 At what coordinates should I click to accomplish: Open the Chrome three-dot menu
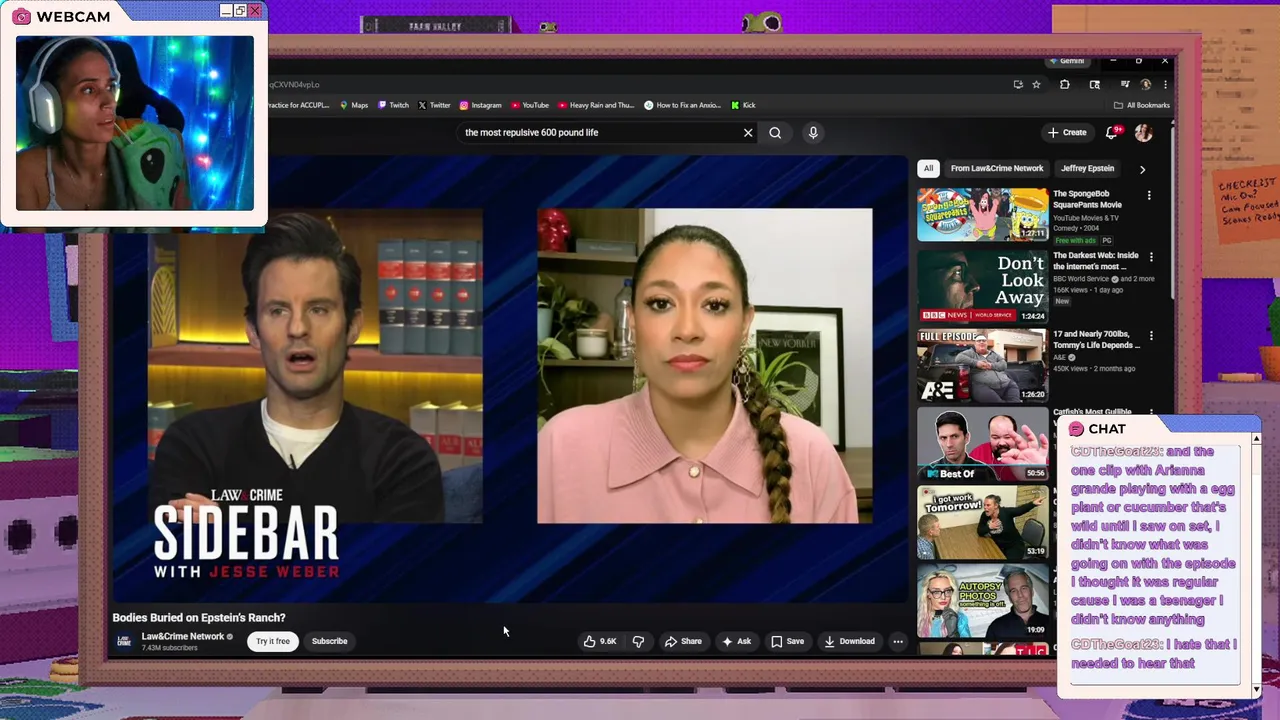pos(1165,85)
